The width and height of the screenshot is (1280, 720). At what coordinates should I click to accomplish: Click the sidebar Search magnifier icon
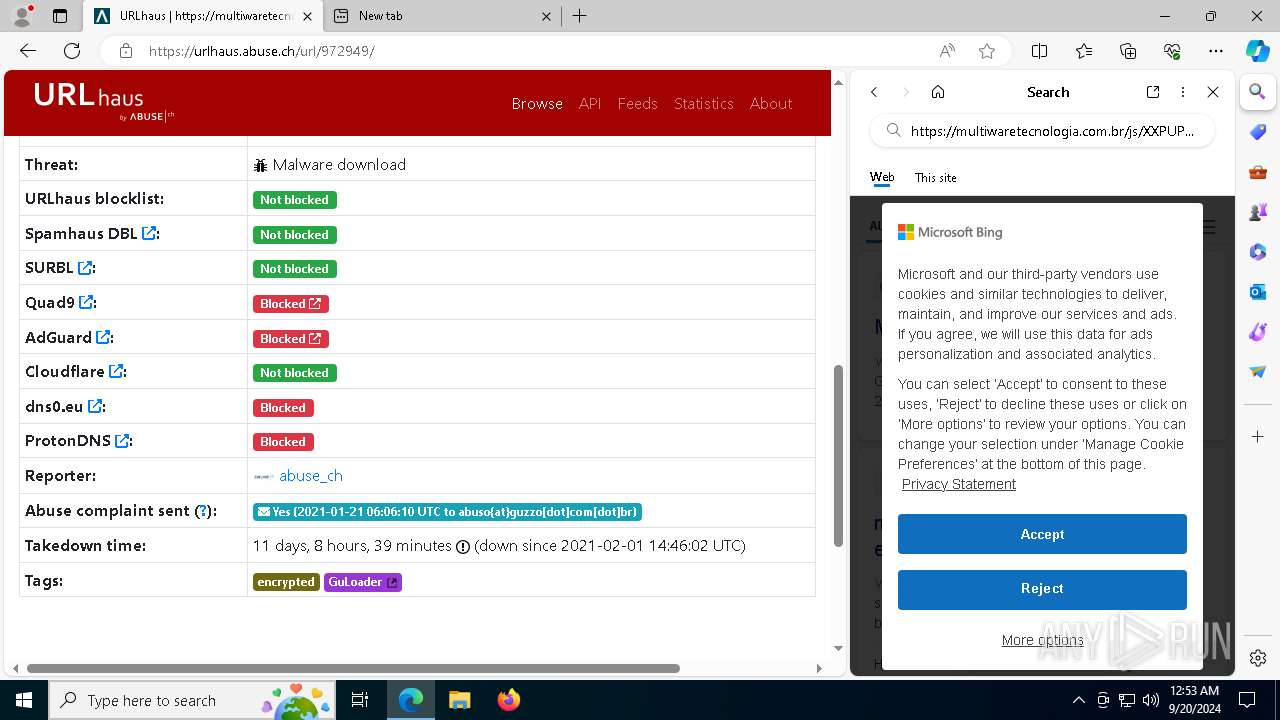point(1258,92)
